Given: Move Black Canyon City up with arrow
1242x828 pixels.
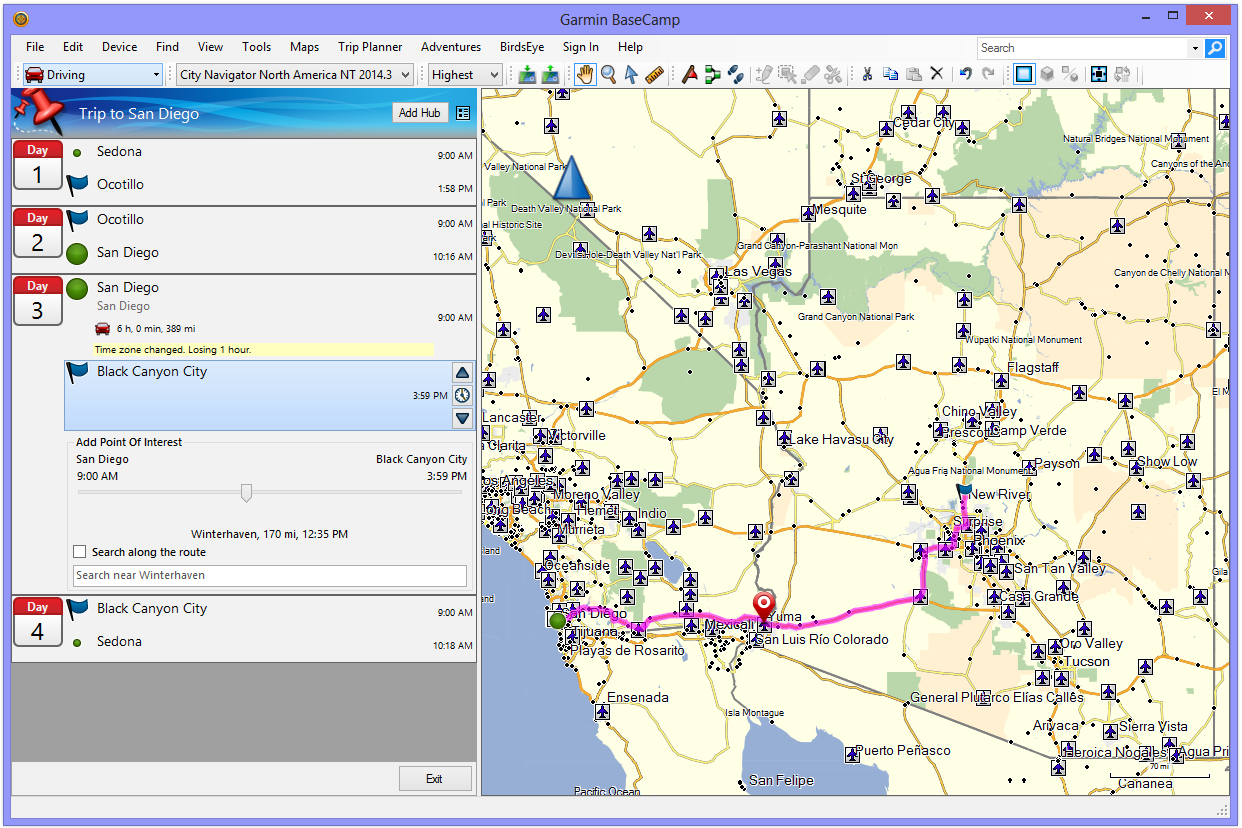Looking at the screenshot, I should point(462,372).
